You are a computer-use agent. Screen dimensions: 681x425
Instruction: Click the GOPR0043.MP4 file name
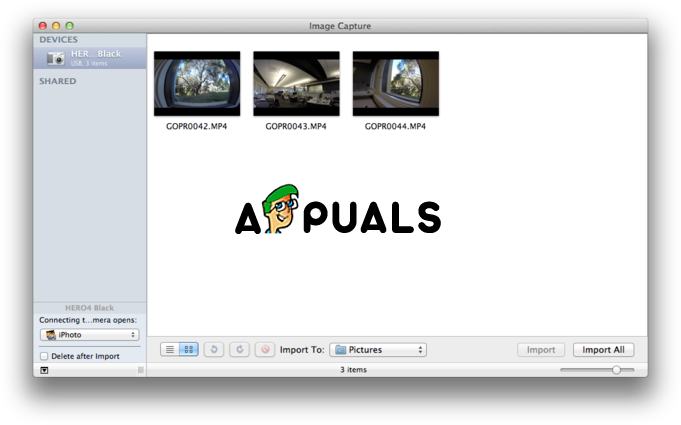pyautogui.click(x=296, y=126)
